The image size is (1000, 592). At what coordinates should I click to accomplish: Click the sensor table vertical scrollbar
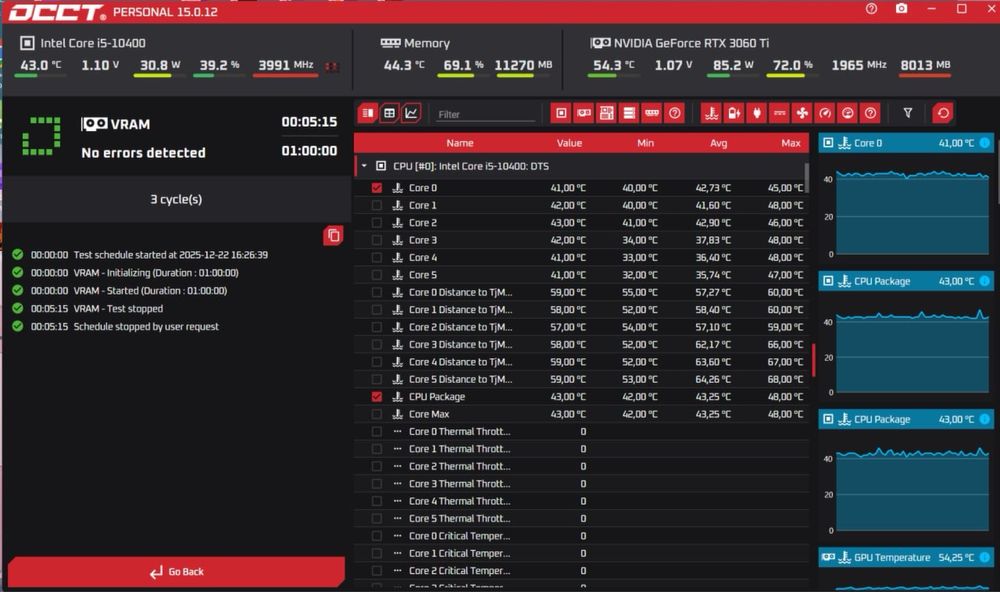coord(806,178)
